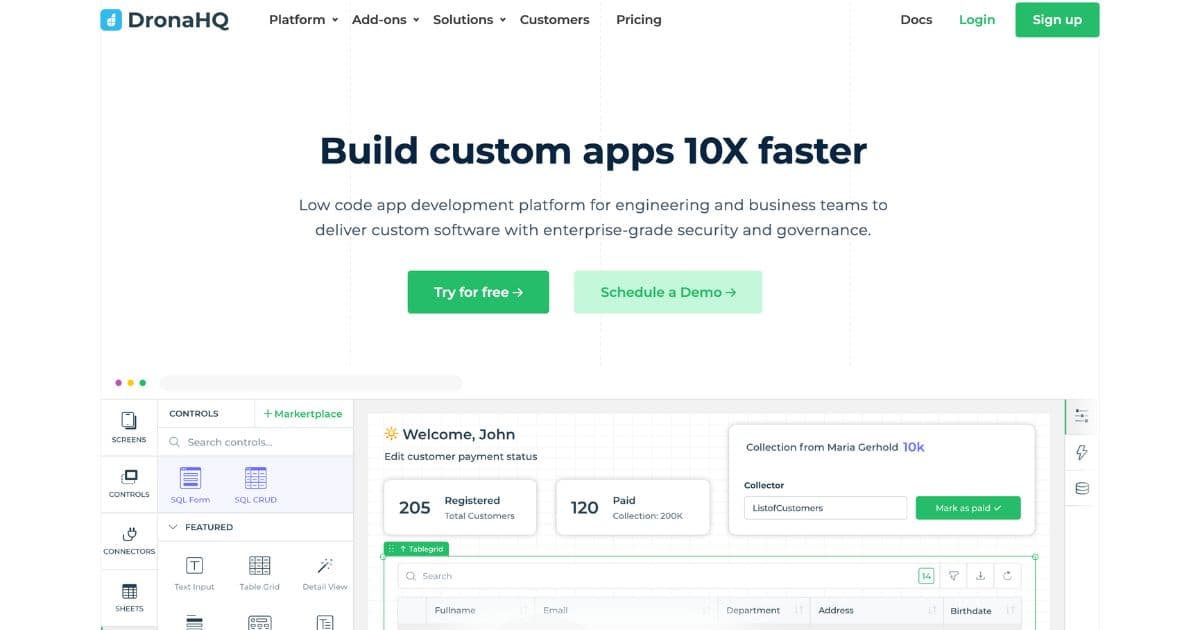Click the table filter funnel icon
Screen dimensions: 1200x630
(x=953, y=576)
